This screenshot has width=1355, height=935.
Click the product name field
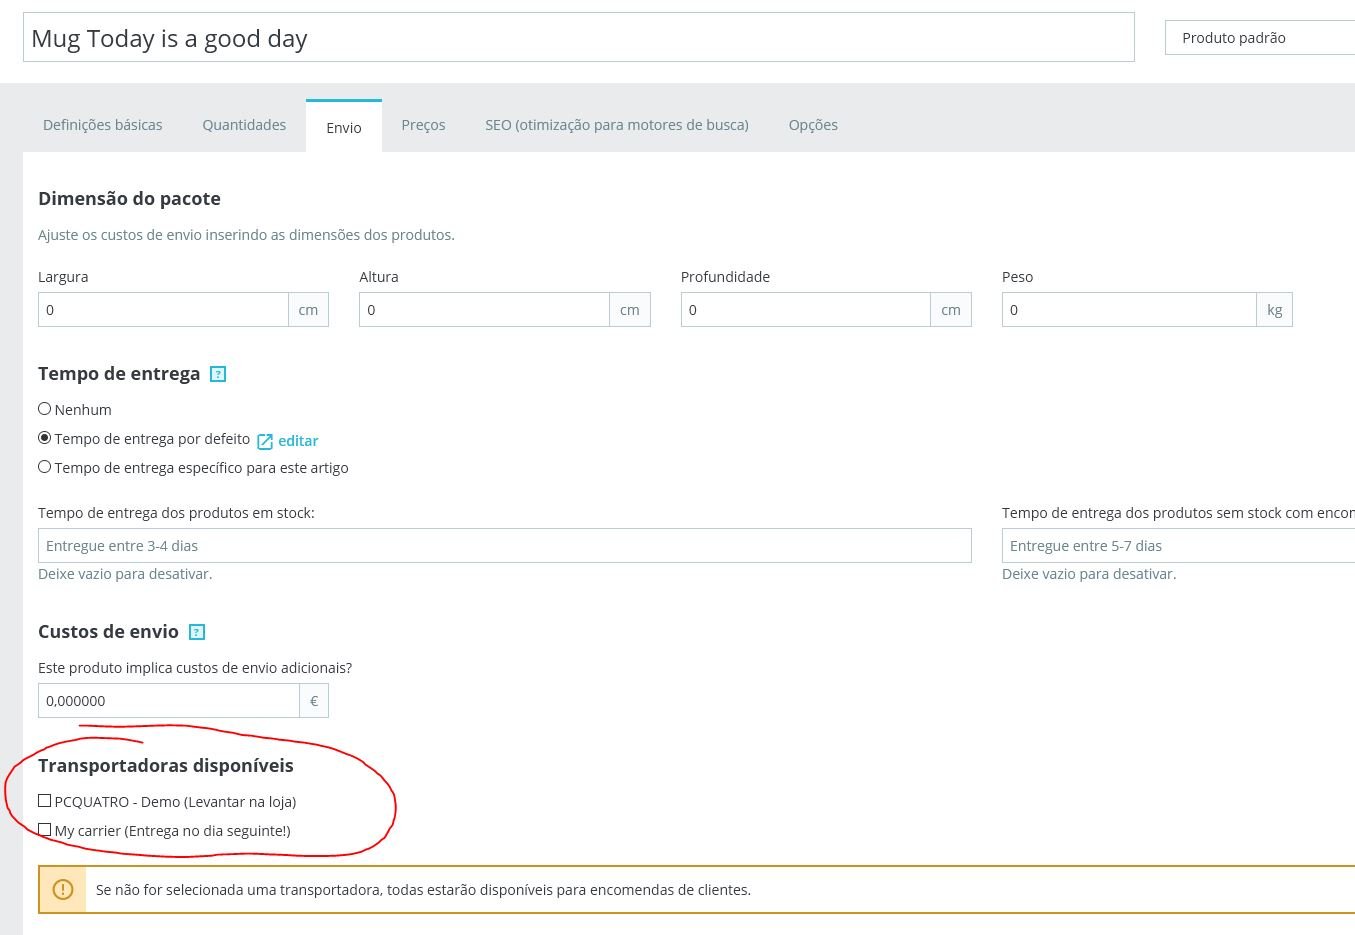[578, 38]
